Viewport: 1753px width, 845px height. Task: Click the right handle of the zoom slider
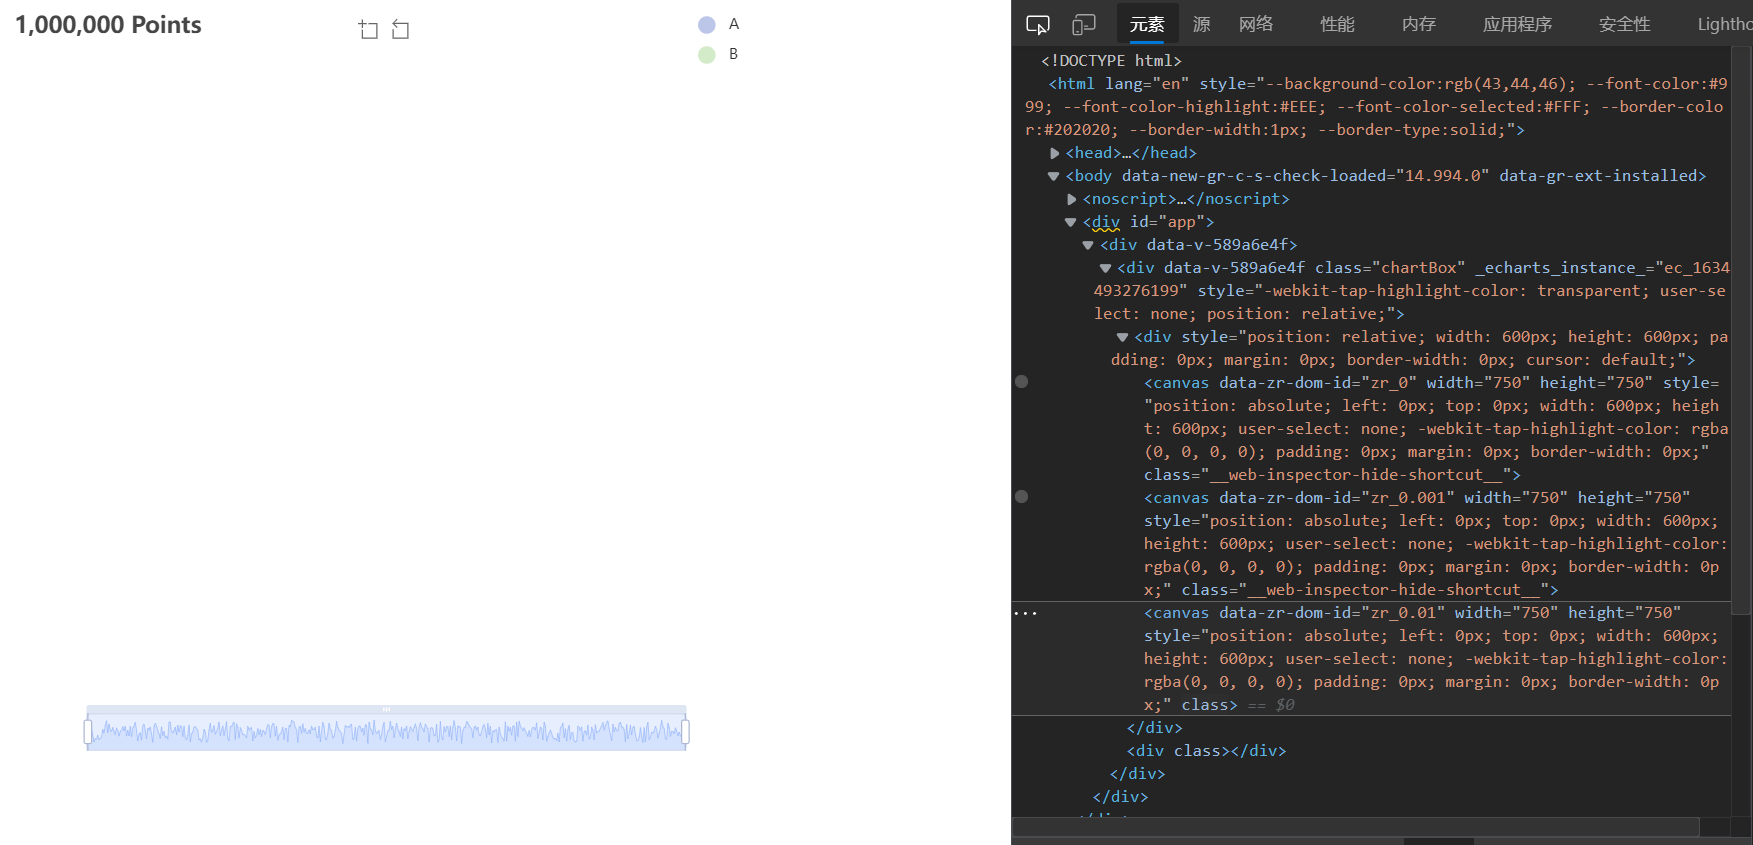point(685,732)
